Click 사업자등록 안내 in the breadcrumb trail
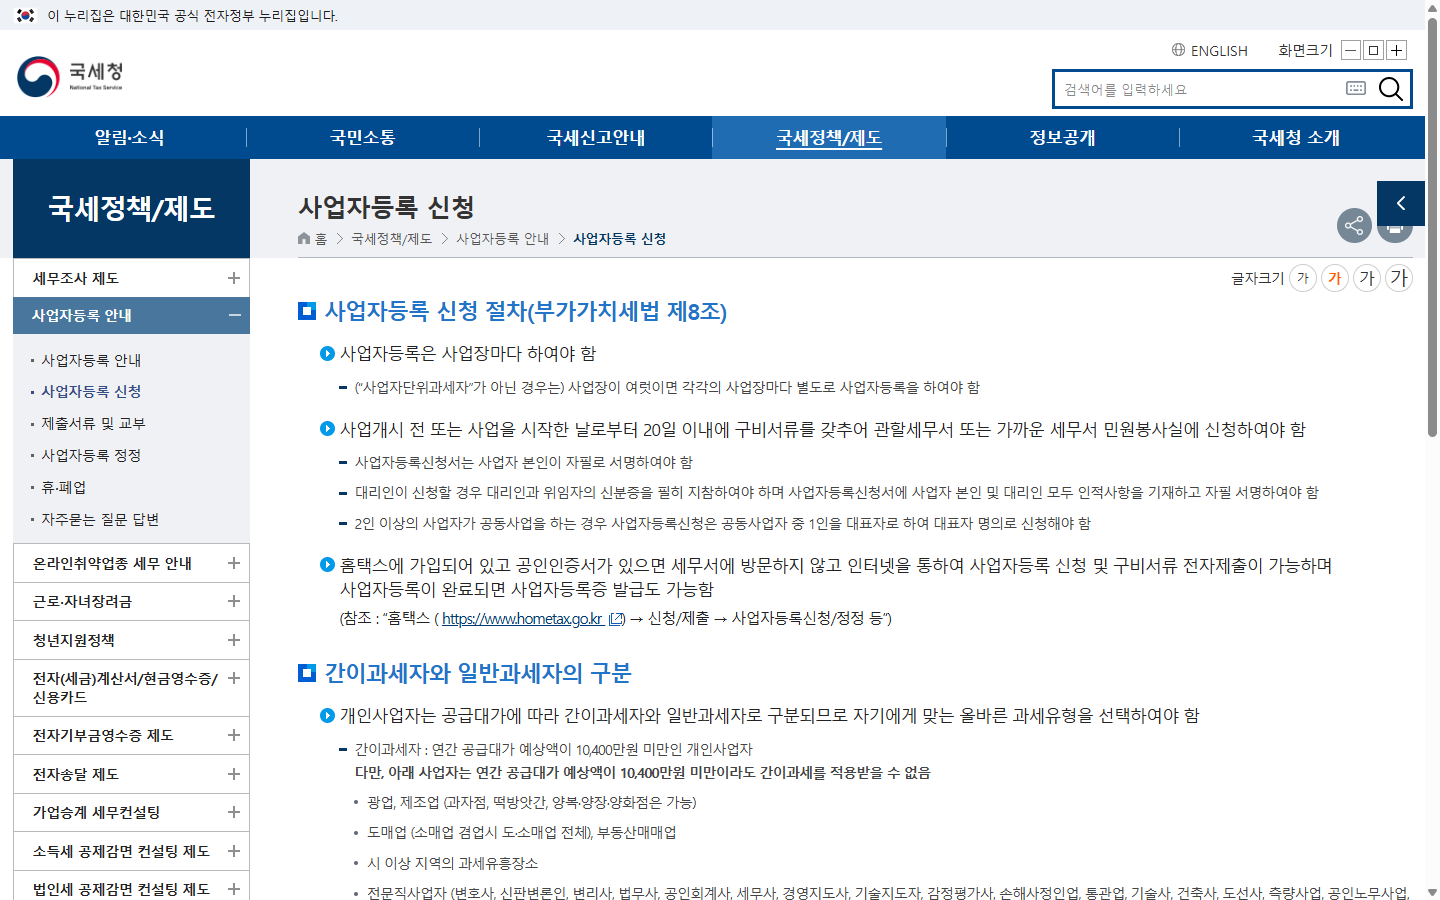Screen dimensions: 1440x900 (502, 239)
